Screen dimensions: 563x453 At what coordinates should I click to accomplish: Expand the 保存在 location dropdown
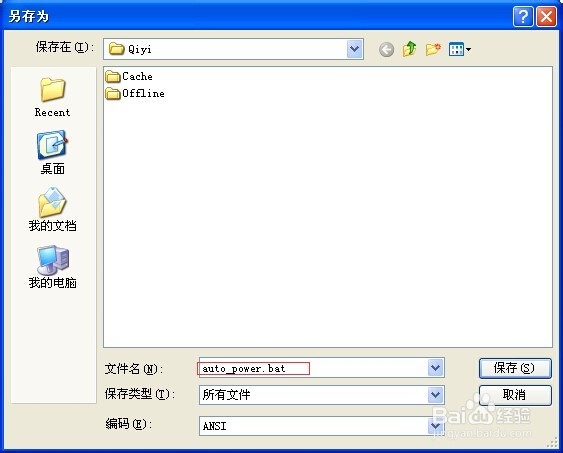(355, 49)
